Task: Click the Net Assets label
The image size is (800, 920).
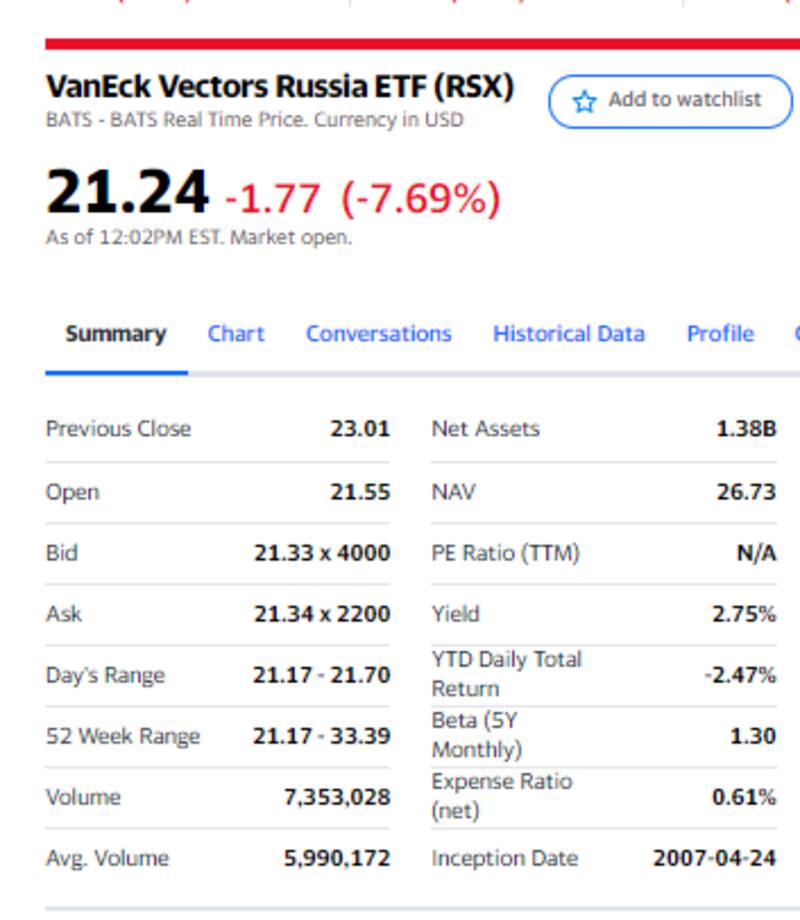Action: 485,429
